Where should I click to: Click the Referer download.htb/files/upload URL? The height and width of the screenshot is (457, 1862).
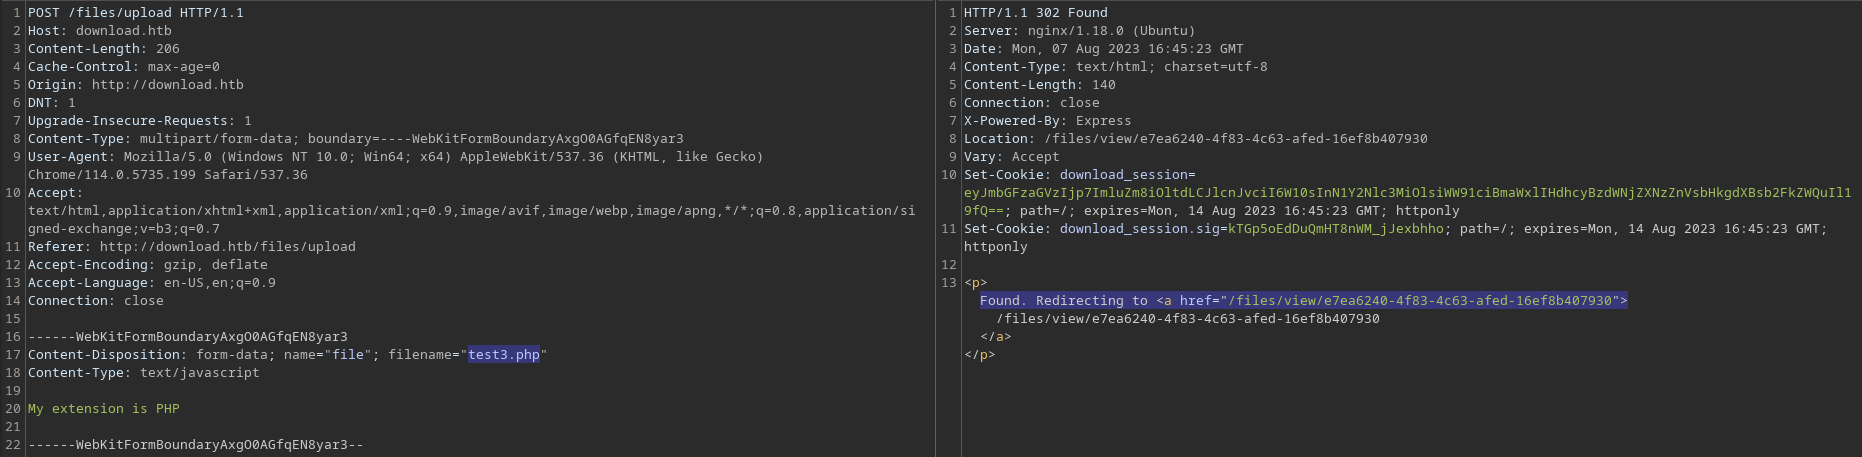pos(228,247)
